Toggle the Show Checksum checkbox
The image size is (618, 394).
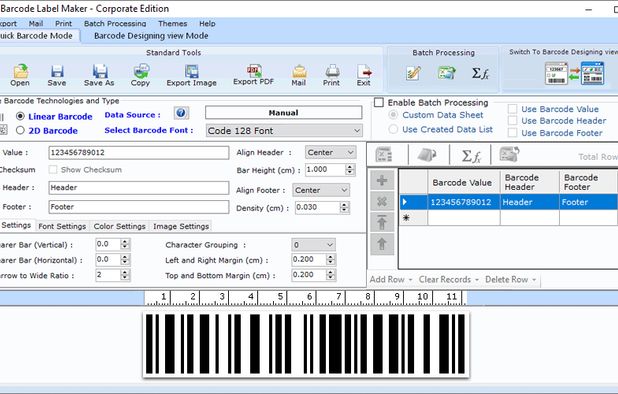point(53,169)
